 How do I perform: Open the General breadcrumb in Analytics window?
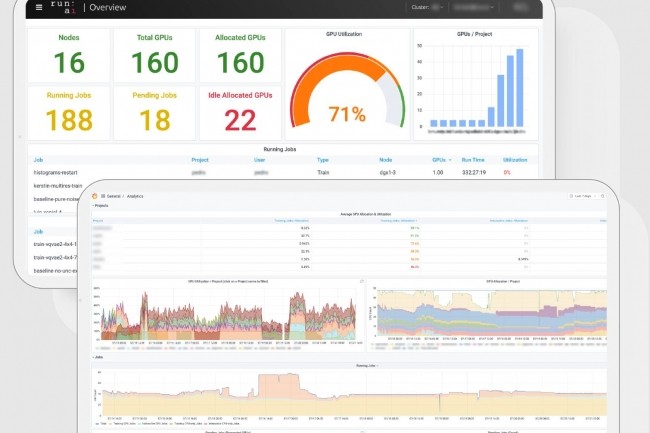click(114, 196)
